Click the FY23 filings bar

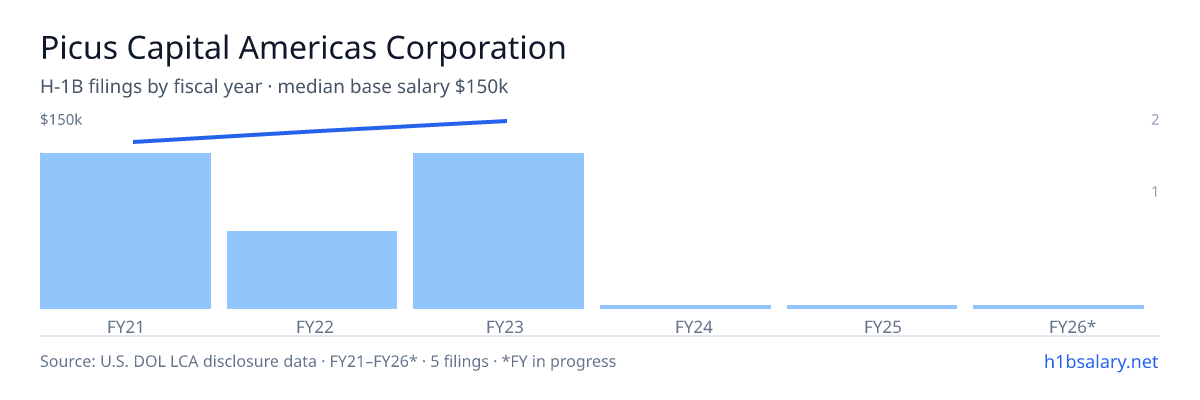coord(498,231)
